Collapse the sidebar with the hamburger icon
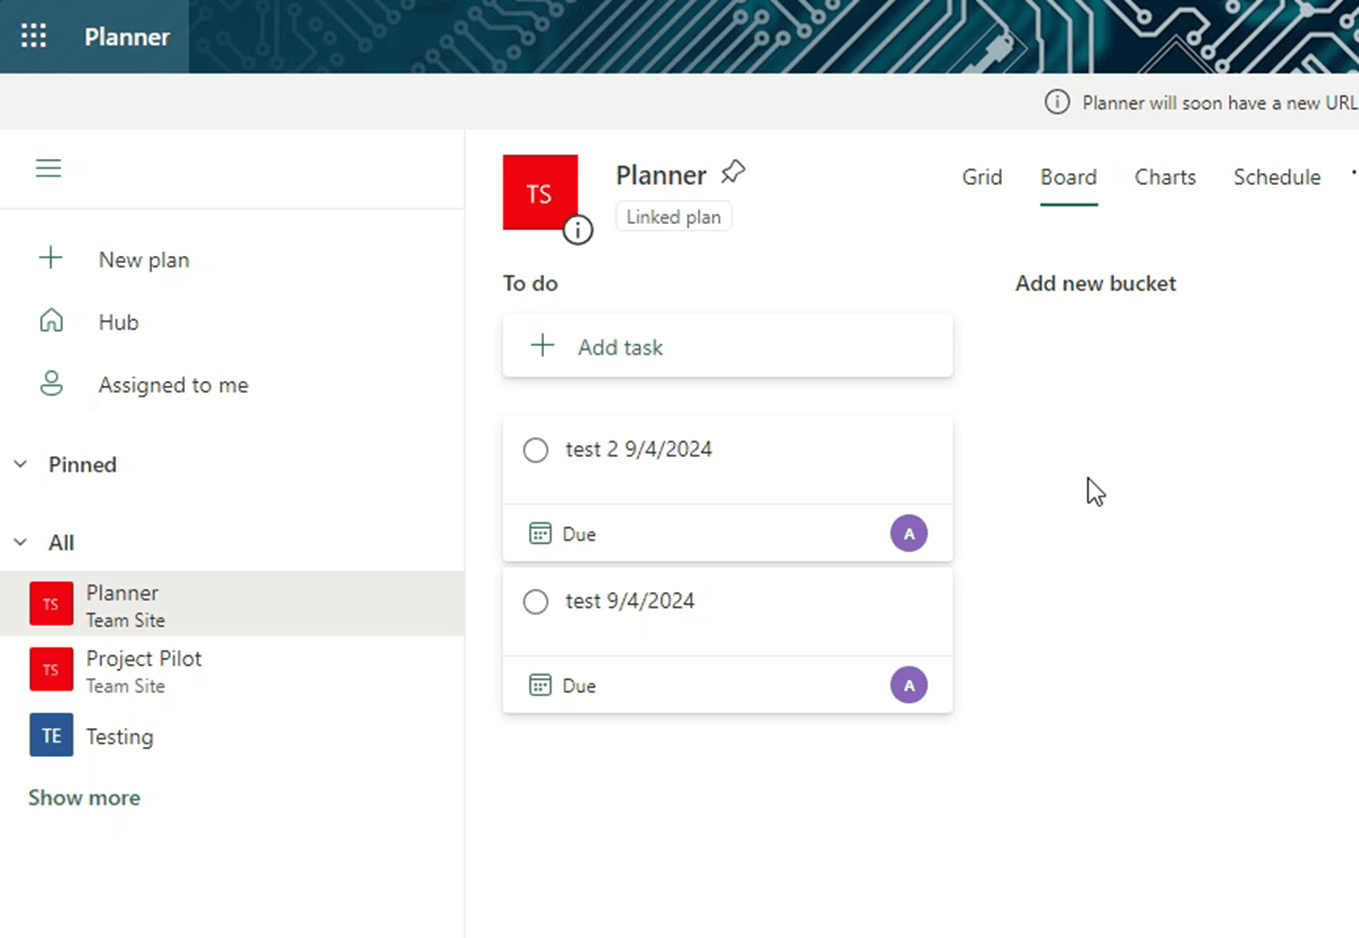 (x=48, y=168)
